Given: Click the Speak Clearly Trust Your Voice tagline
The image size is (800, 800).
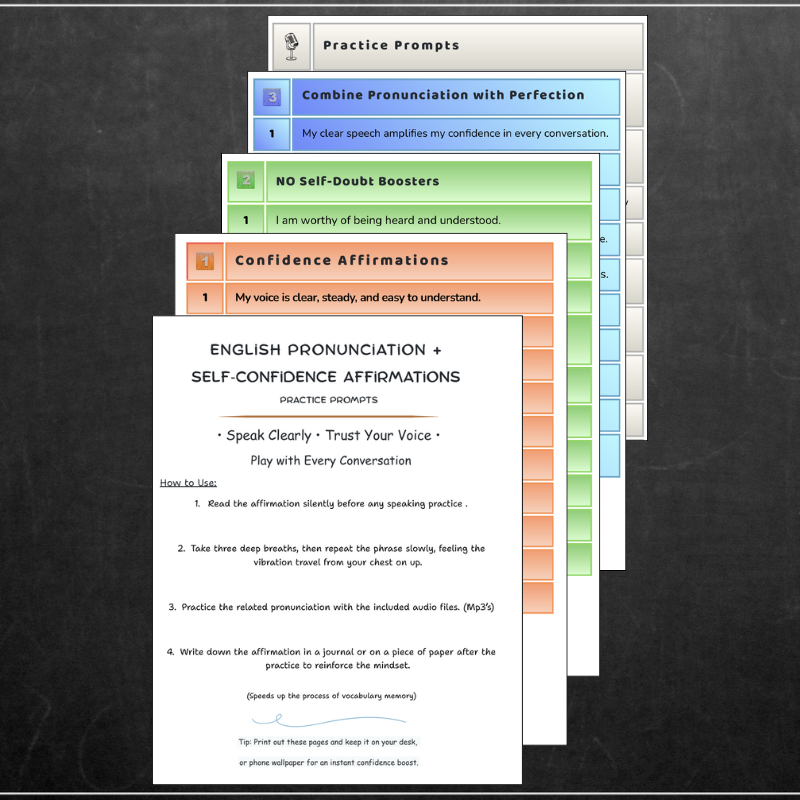Looking at the screenshot, I should pyautogui.click(x=328, y=436).
